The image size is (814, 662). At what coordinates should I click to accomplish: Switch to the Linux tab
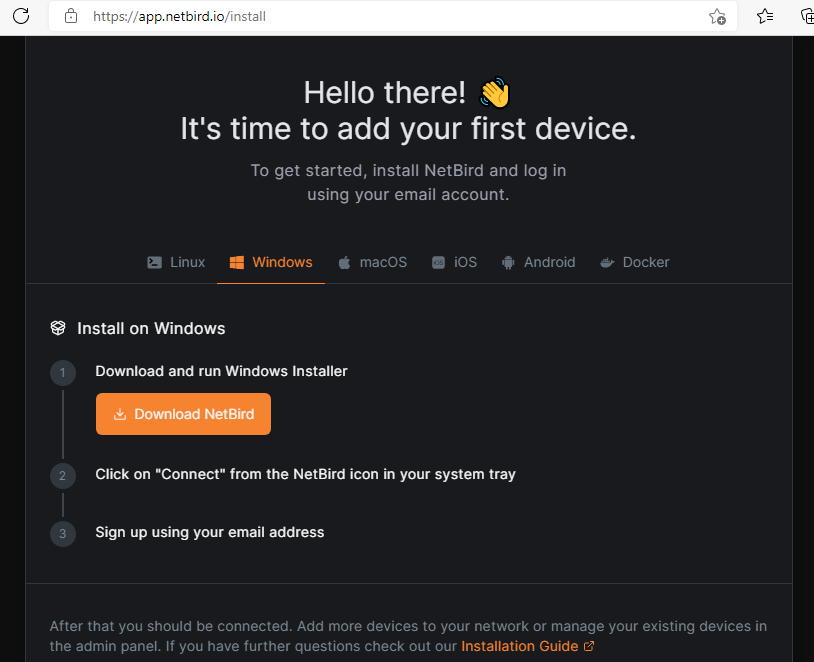[x=187, y=262]
